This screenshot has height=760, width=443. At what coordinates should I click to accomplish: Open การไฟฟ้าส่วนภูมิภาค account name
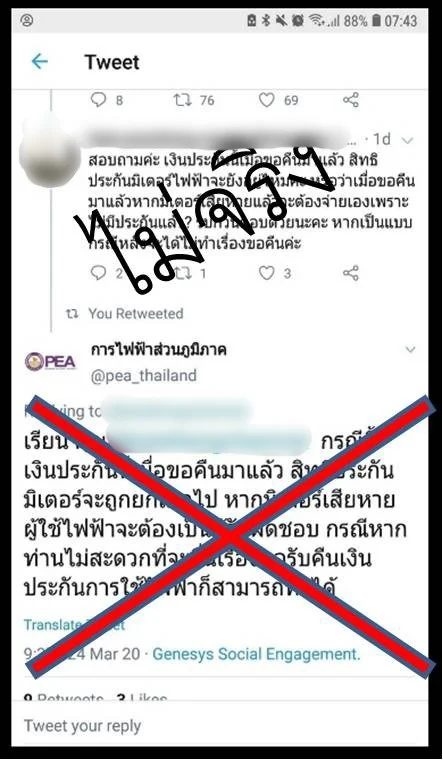[x=158, y=349]
